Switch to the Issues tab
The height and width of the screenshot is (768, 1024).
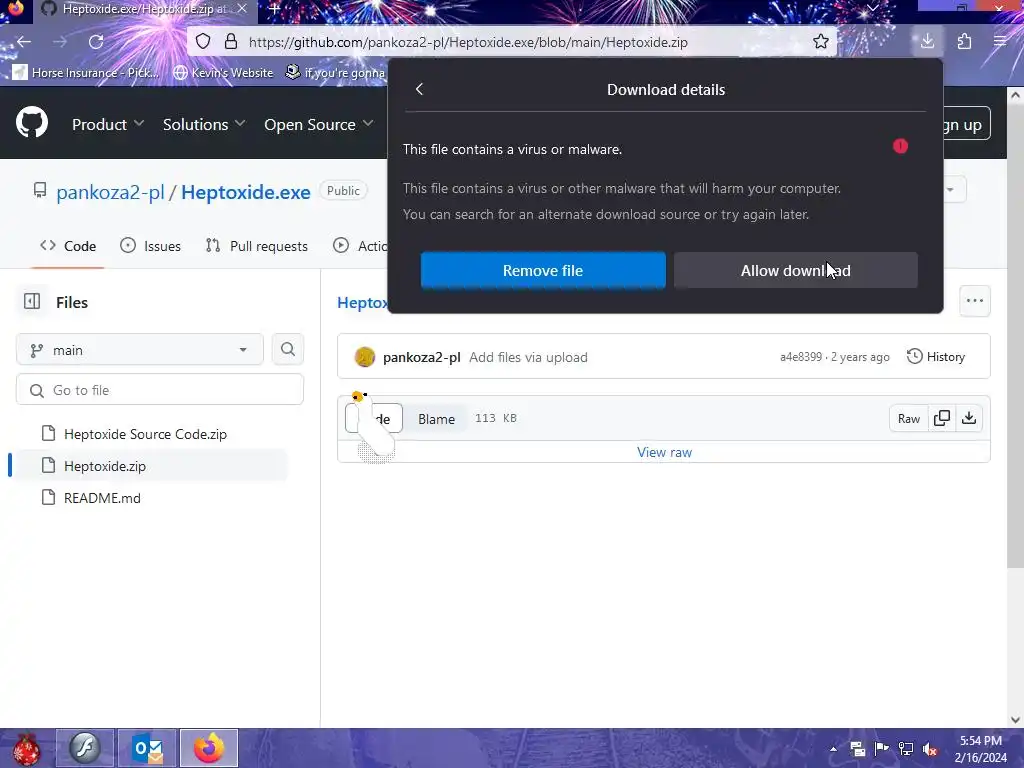(151, 246)
